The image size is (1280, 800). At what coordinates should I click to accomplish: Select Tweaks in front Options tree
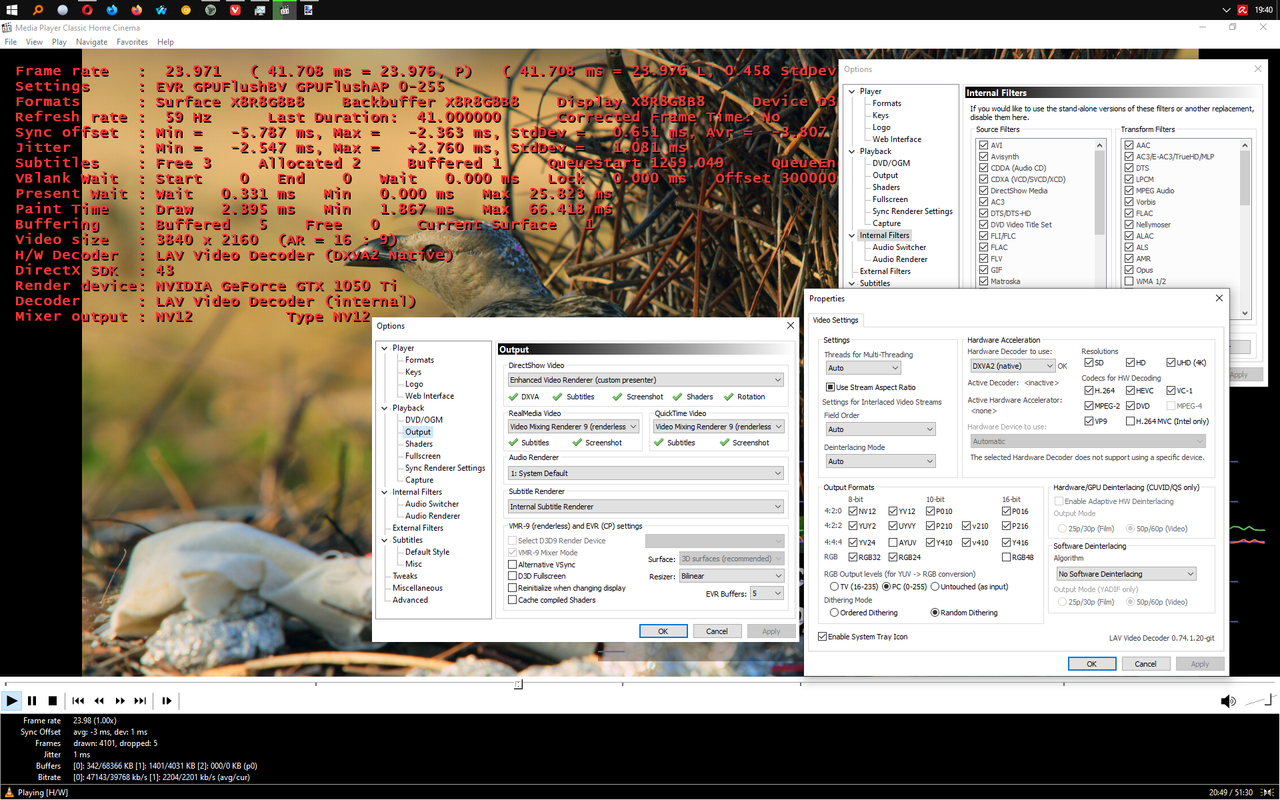[x=405, y=576]
